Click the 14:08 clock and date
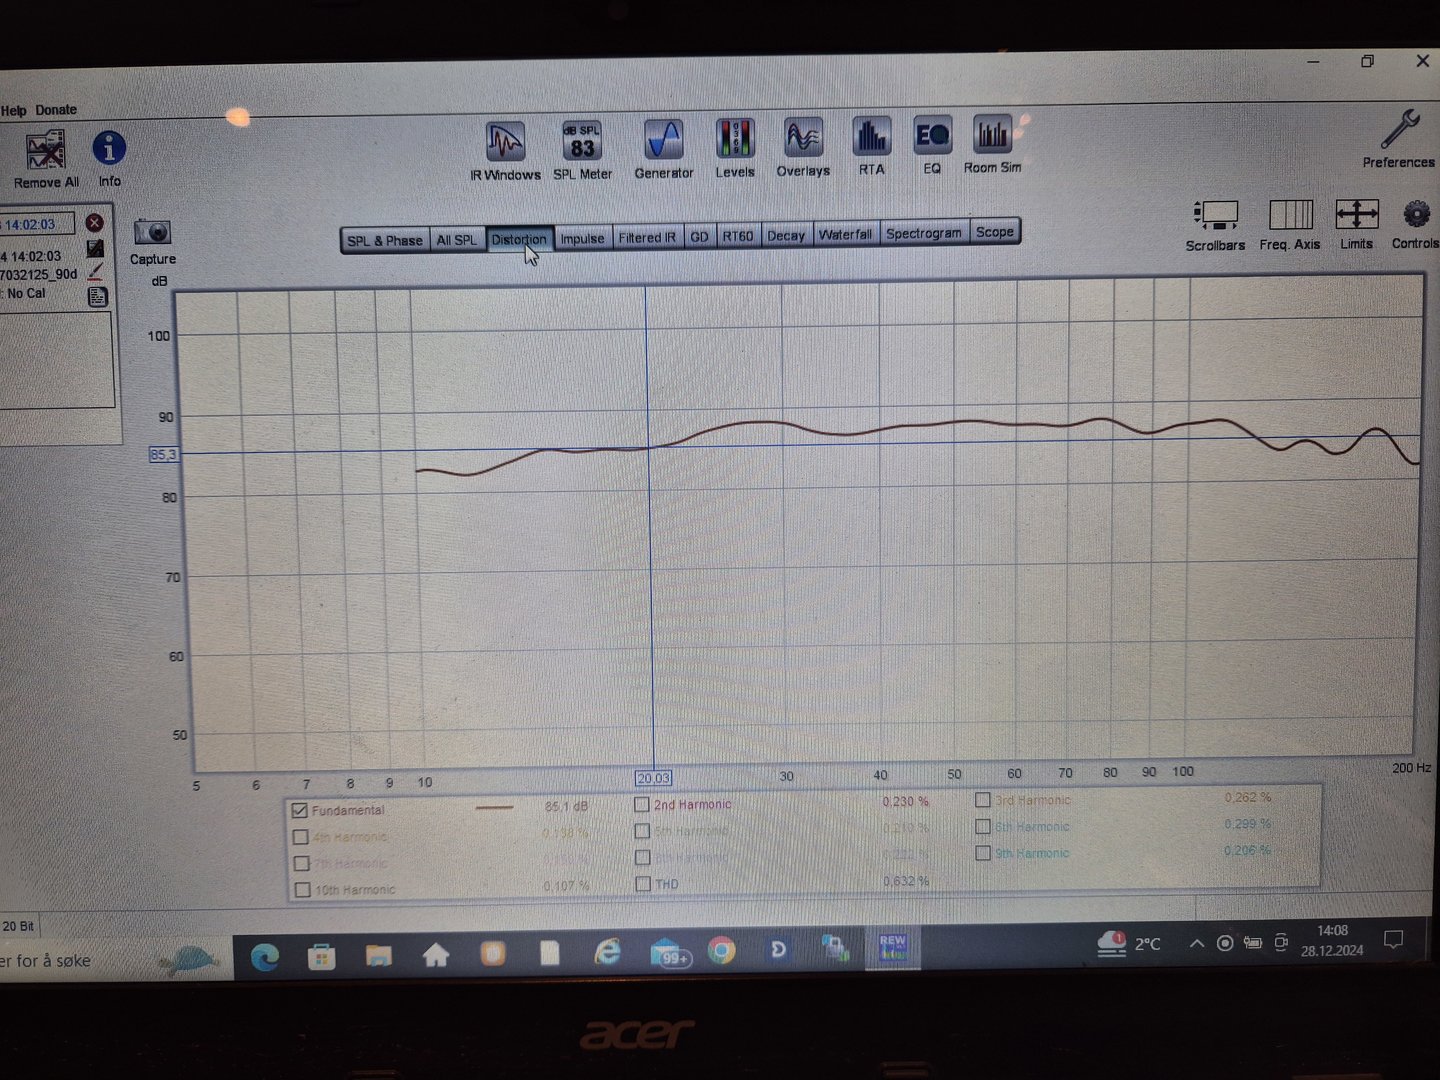This screenshot has width=1440, height=1080. pyautogui.click(x=1332, y=940)
